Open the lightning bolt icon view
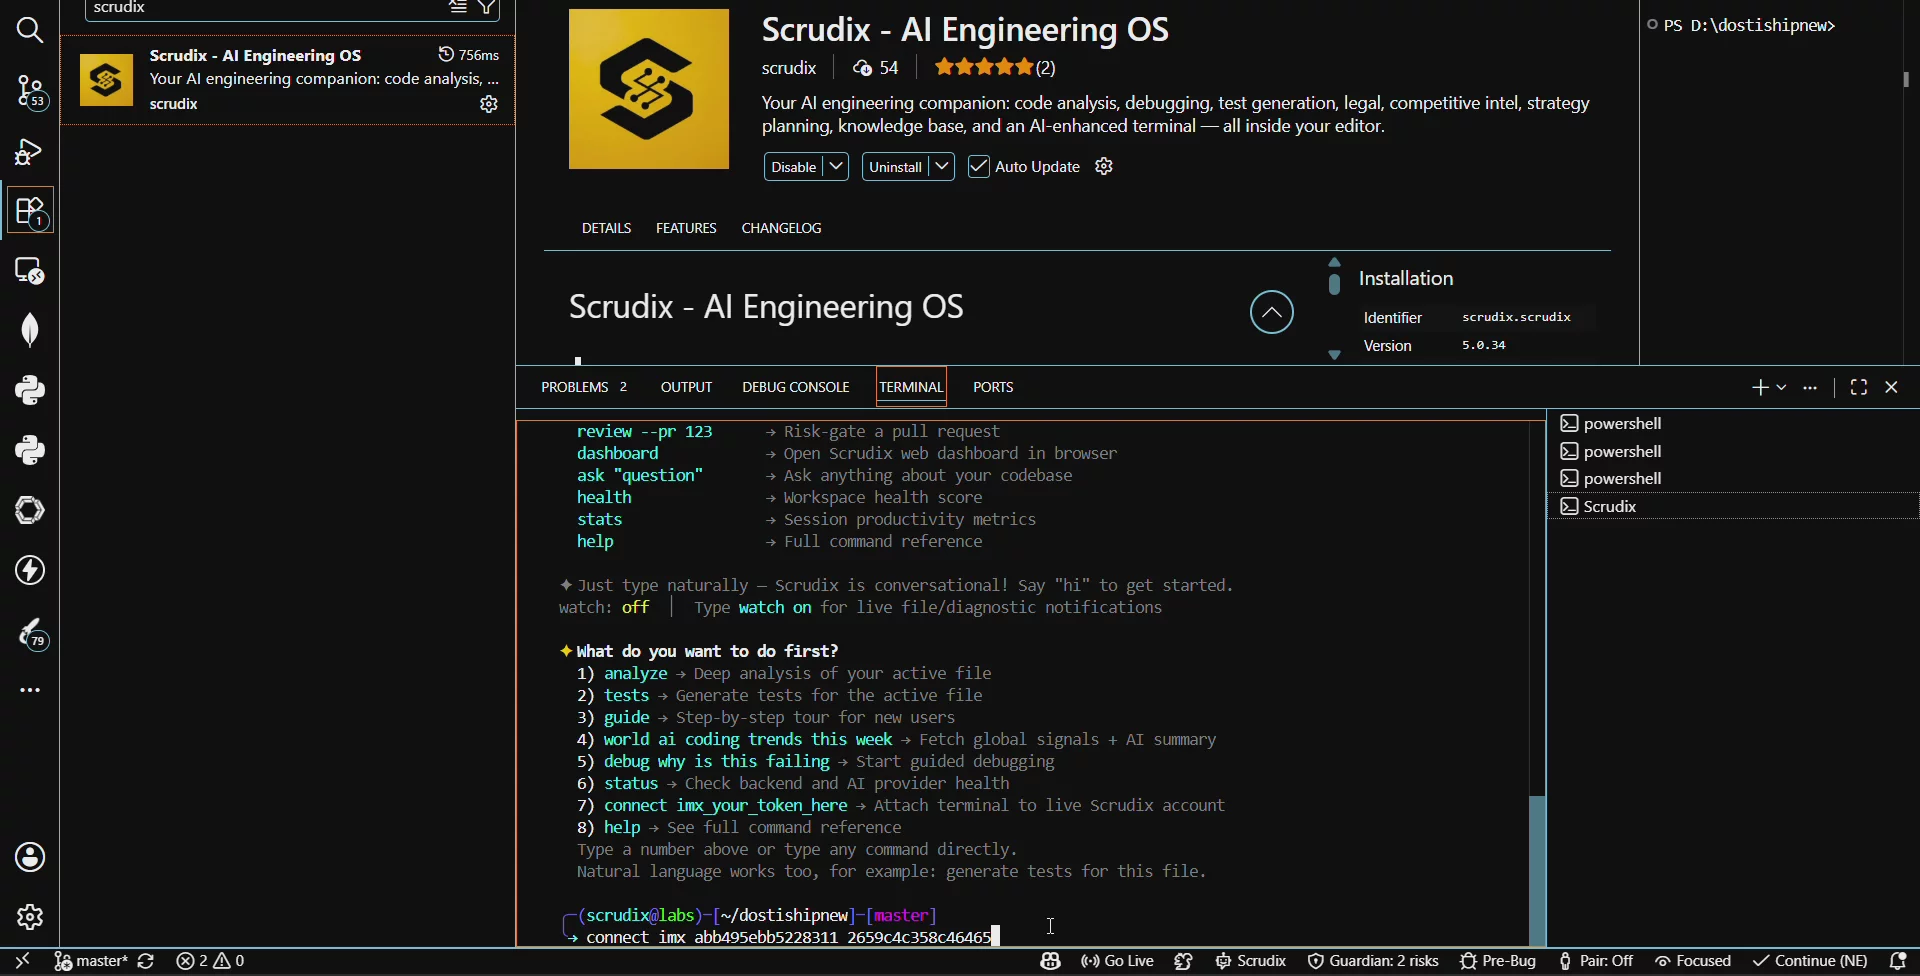This screenshot has width=1920, height=976. [30, 570]
